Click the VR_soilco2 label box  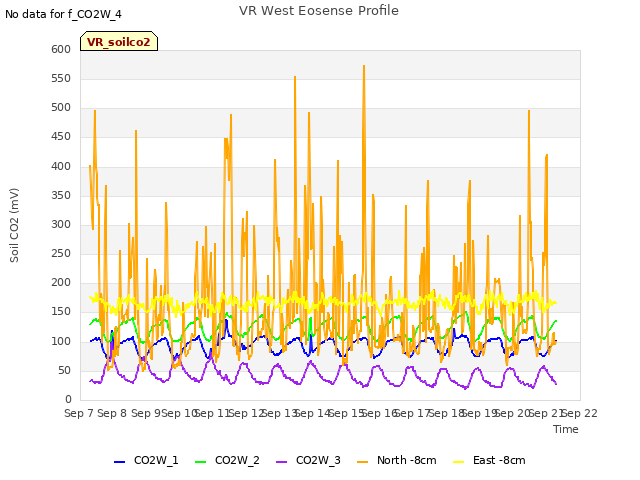[x=119, y=42]
